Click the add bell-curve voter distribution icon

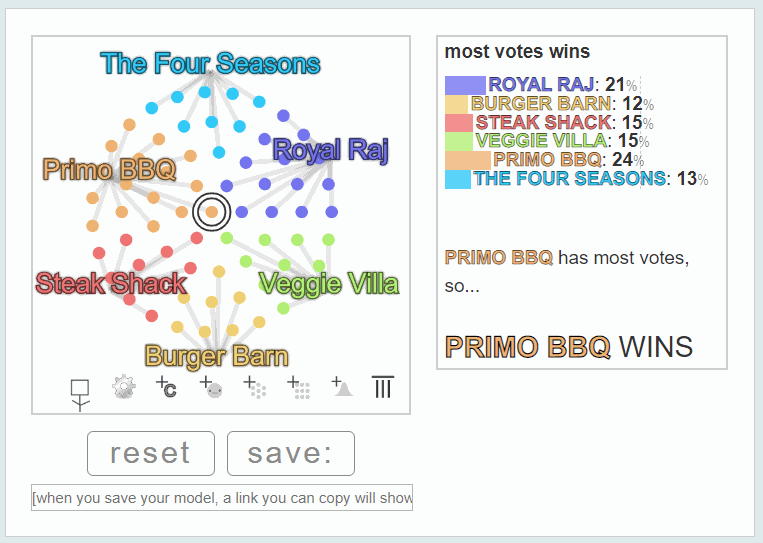[342, 387]
